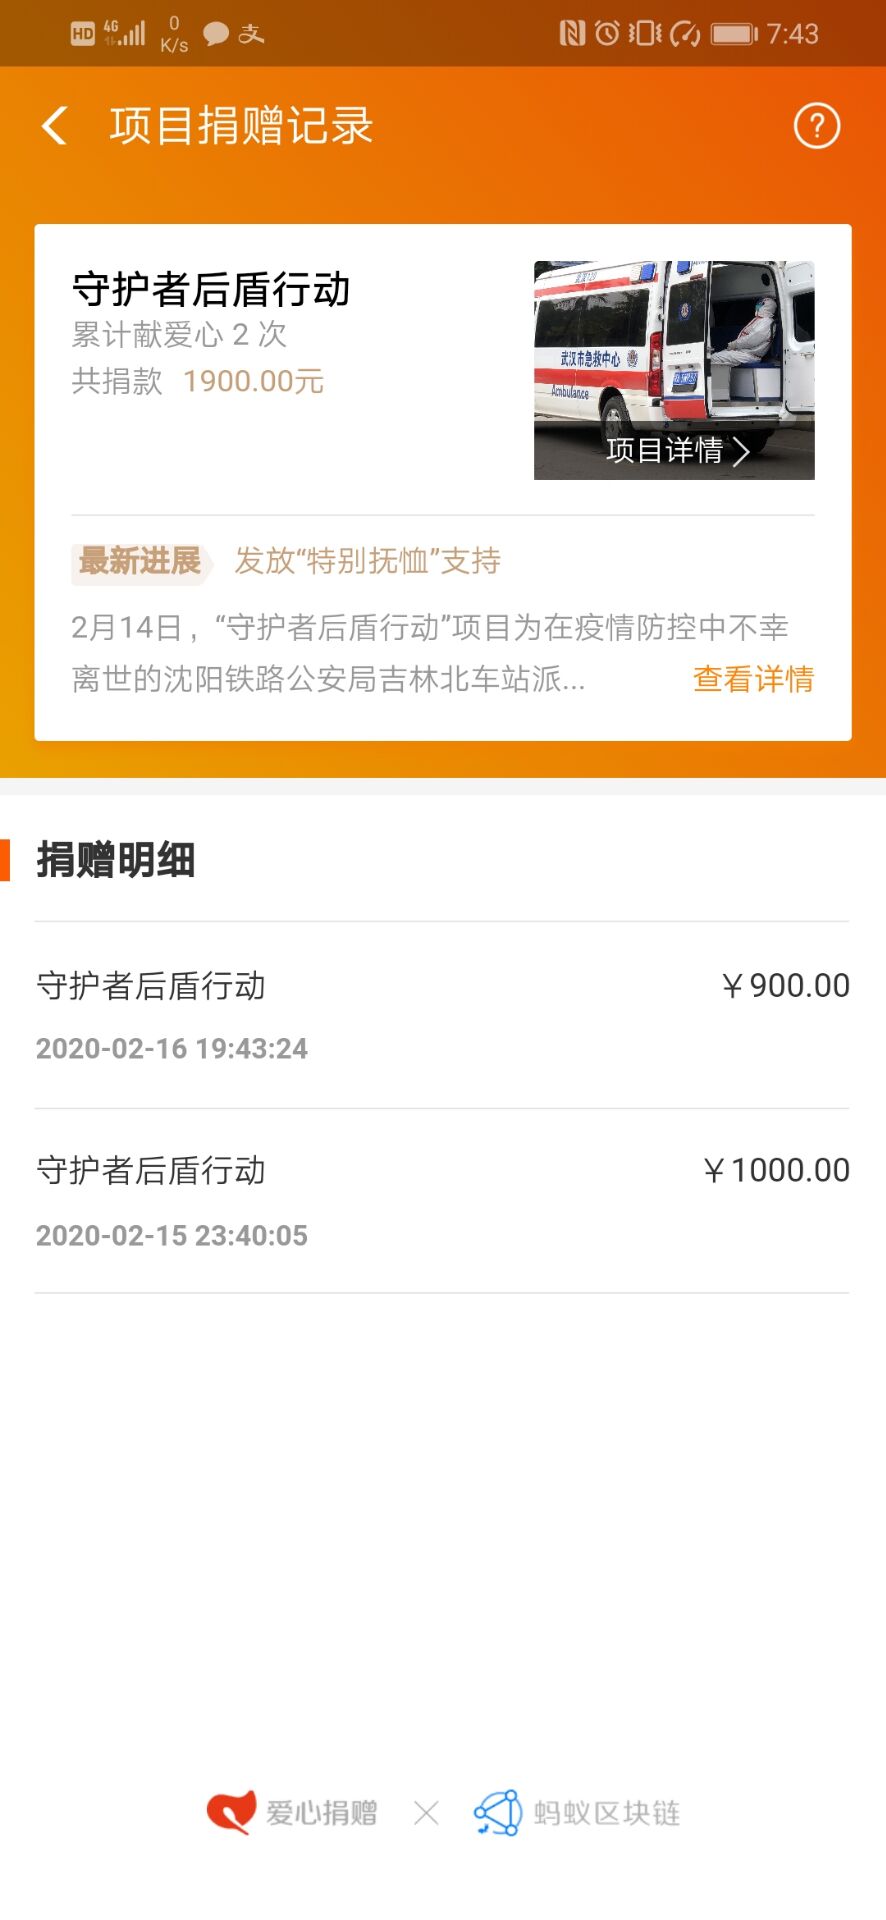This screenshot has width=886, height=1920.
Task: Tap the NFC status bar icon
Action: click(572, 34)
